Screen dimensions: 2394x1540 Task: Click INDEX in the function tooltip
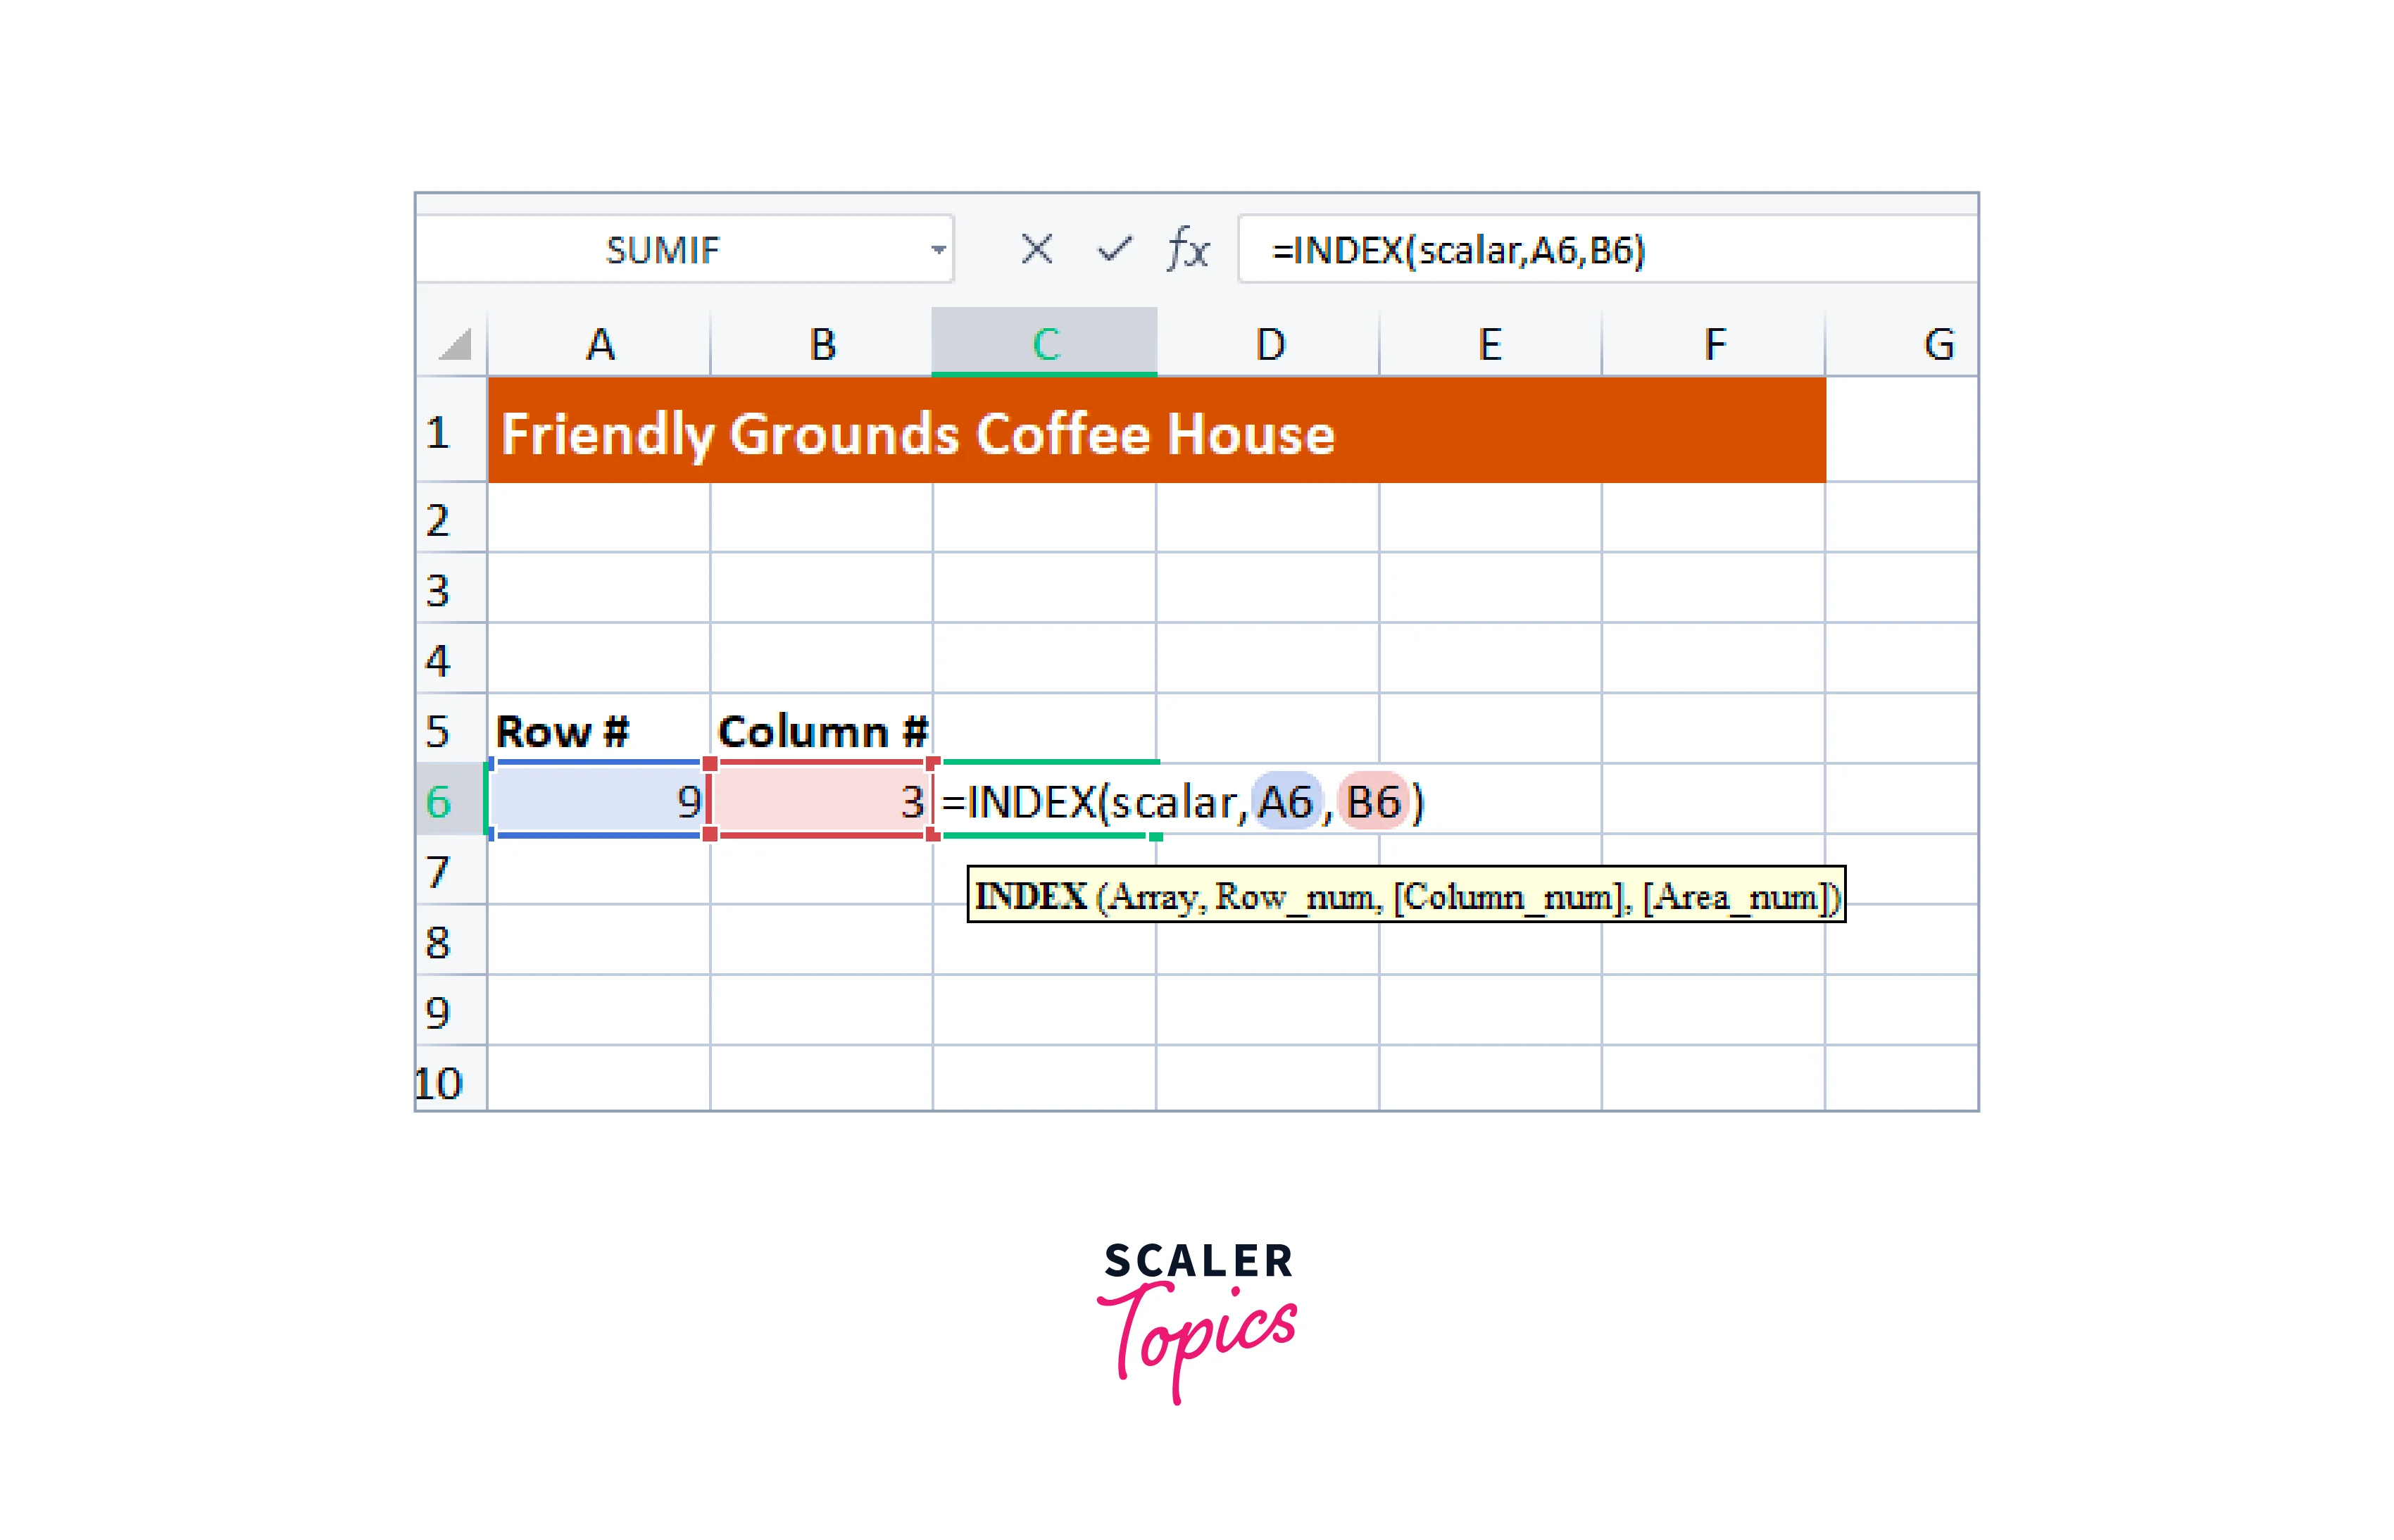tap(1030, 896)
